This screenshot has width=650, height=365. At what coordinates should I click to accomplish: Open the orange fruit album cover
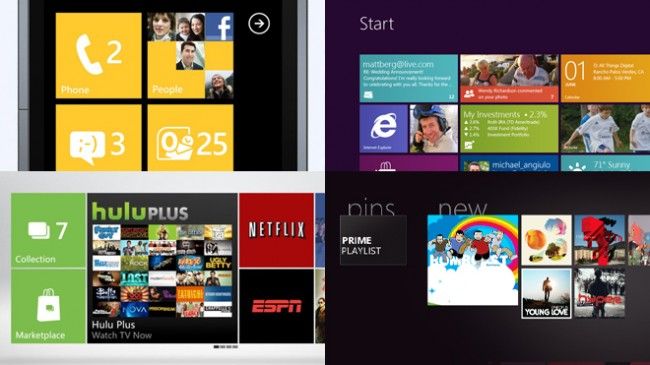tap(546, 240)
